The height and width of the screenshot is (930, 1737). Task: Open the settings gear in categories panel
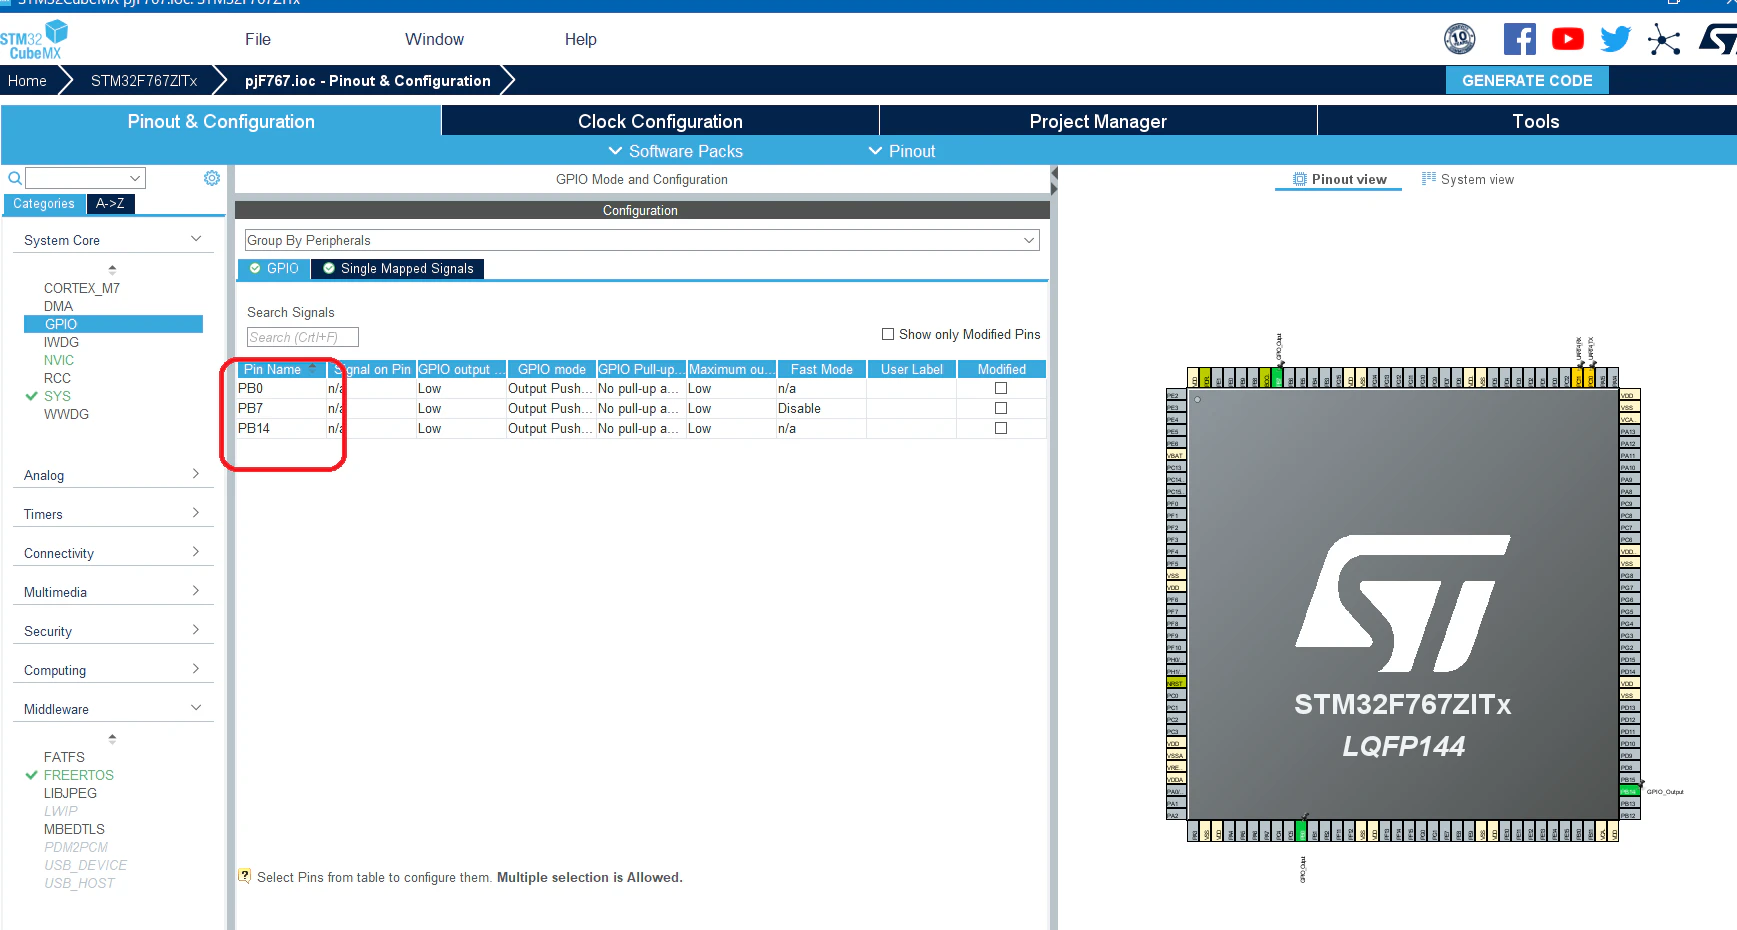(x=212, y=178)
